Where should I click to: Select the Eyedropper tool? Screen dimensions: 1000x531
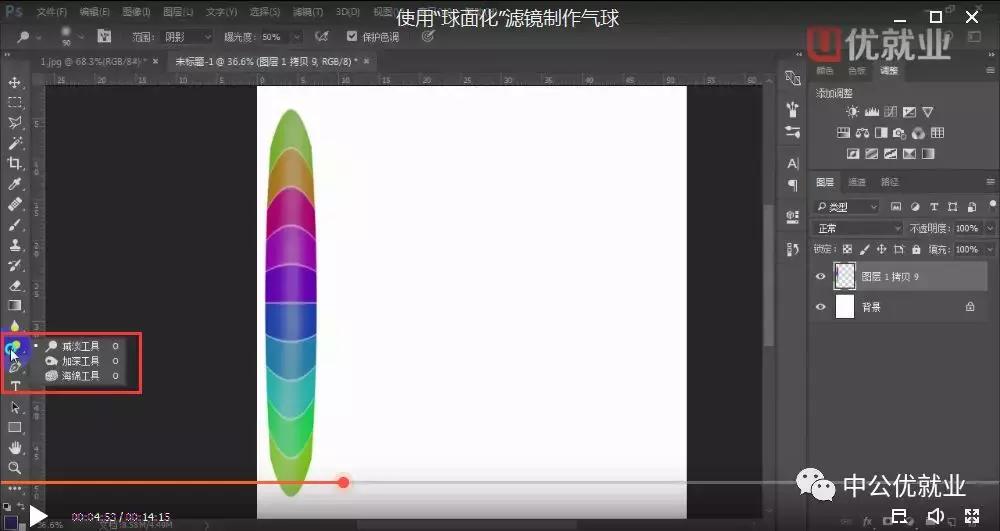click(x=15, y=184)
